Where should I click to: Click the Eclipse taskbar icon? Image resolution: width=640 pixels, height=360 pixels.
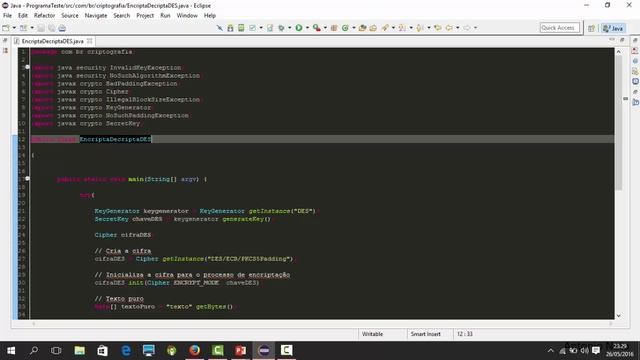click(x=264, y=350)
